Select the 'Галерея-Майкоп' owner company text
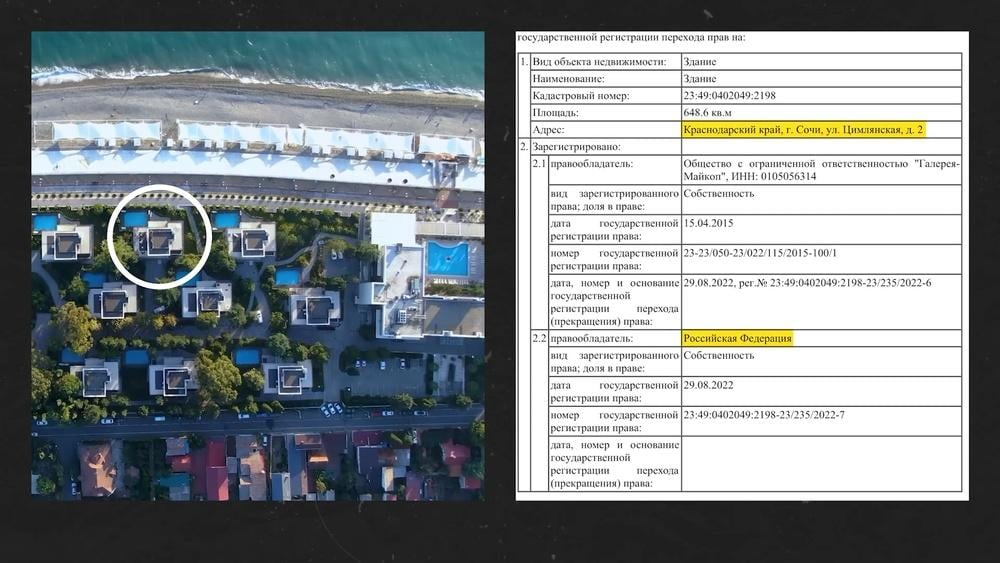Image resolution: width=1000 pixels, height=563 pixels. (819, 169)
